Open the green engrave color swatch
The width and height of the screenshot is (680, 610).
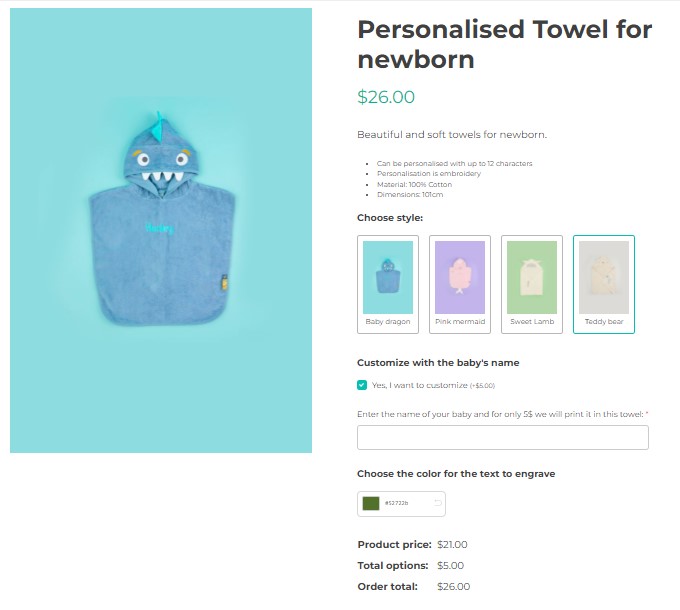(372, 503)
